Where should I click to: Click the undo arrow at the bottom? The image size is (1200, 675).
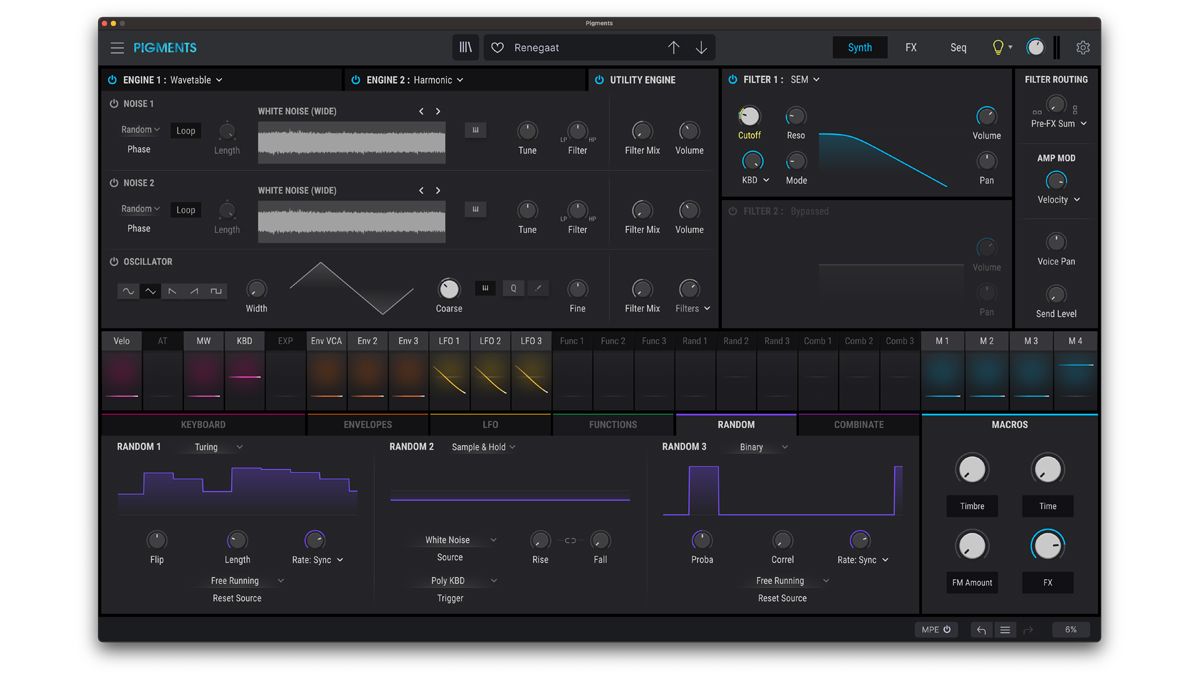[x=980, y=629]
